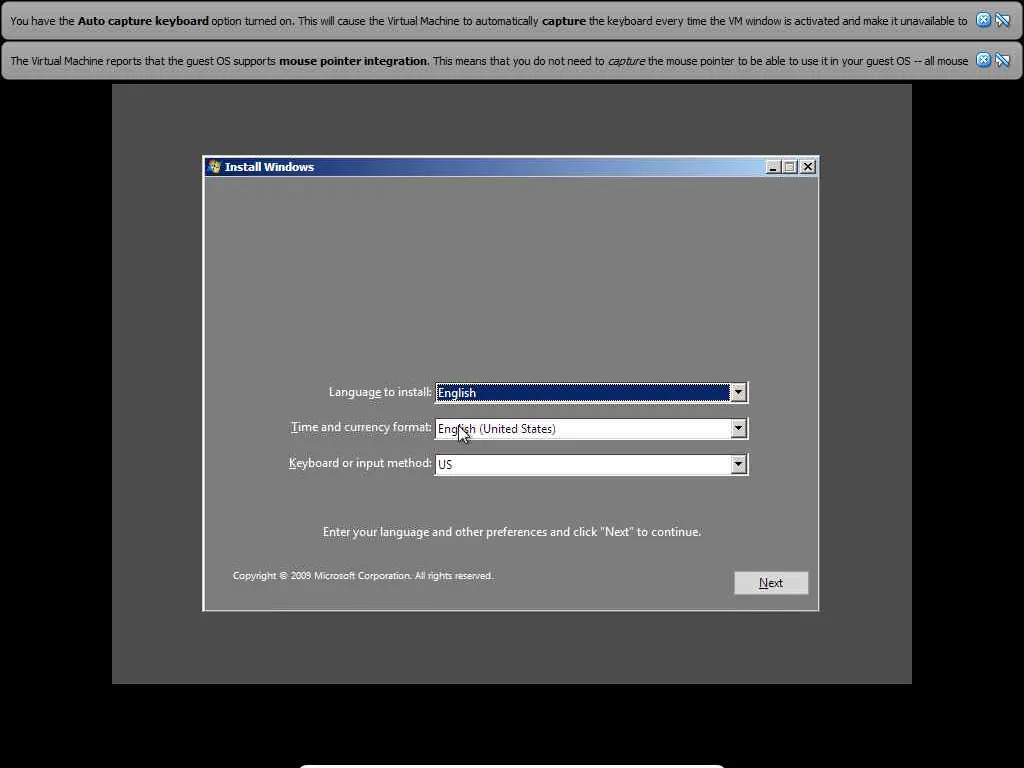Click the Time and currency format label
Viewport: 1024px width, 768px height.
361,427
